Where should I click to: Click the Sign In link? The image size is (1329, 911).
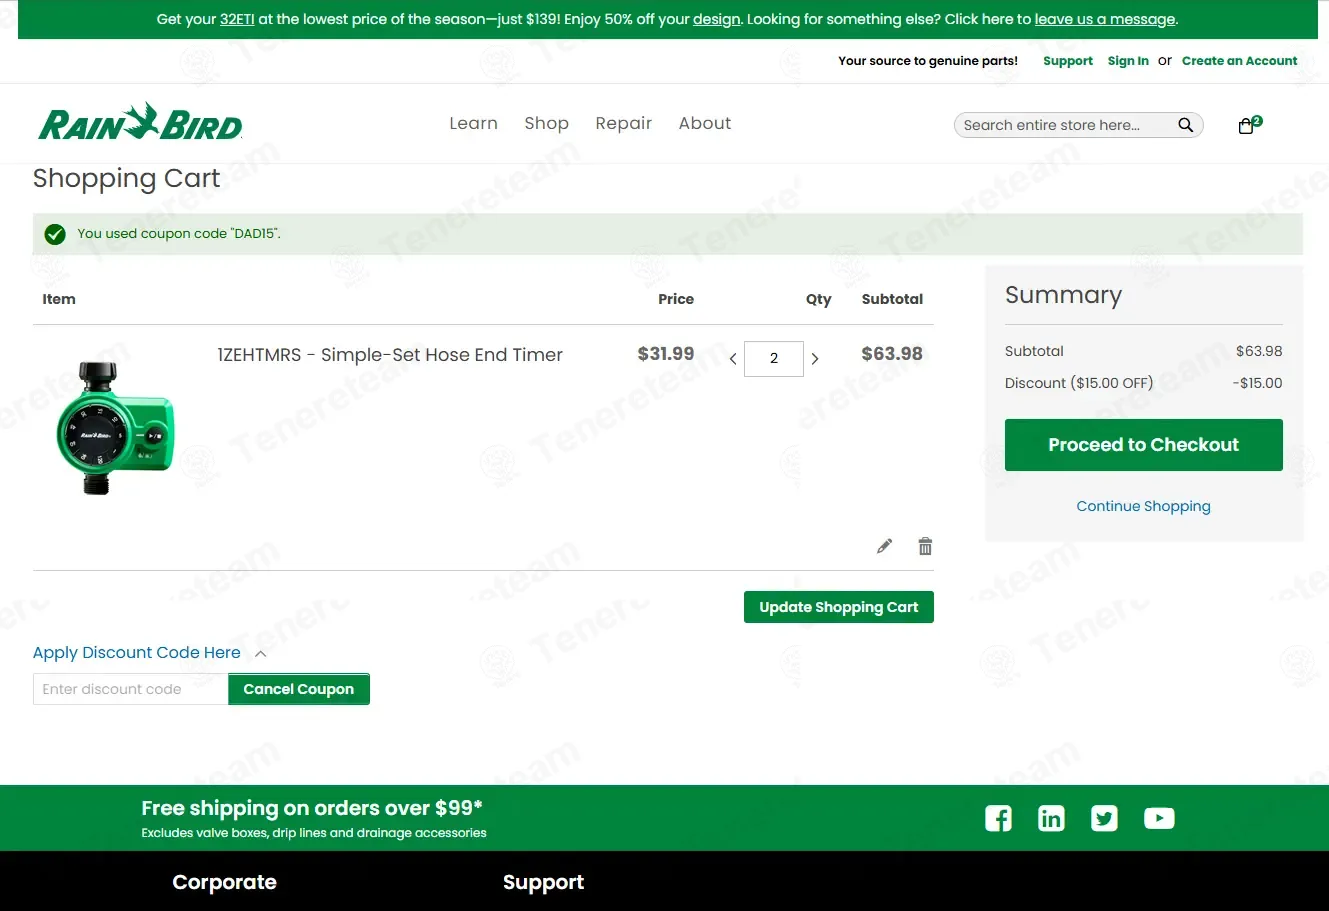[x=1128, y=61]
